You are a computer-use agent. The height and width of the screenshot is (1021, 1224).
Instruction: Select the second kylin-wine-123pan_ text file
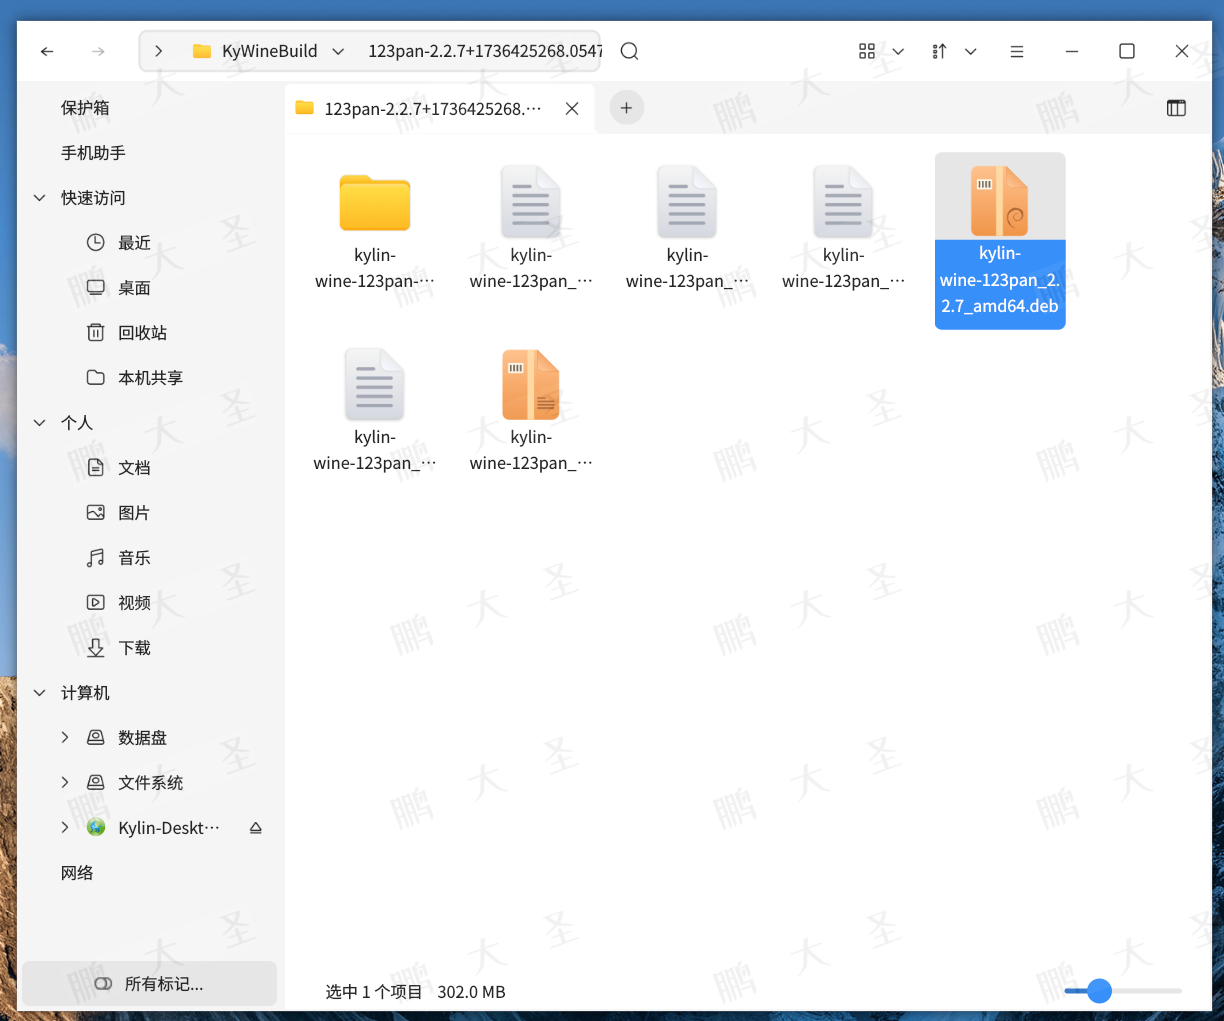tap(531, 203)
